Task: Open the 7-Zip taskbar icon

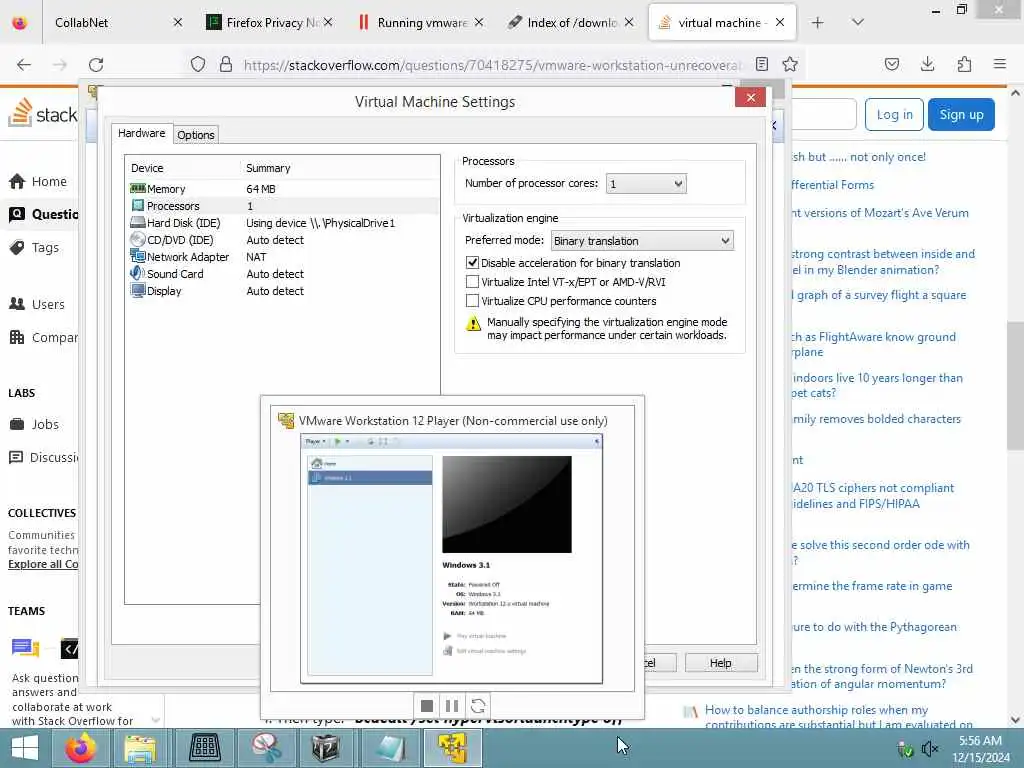Action: point(326,748)
